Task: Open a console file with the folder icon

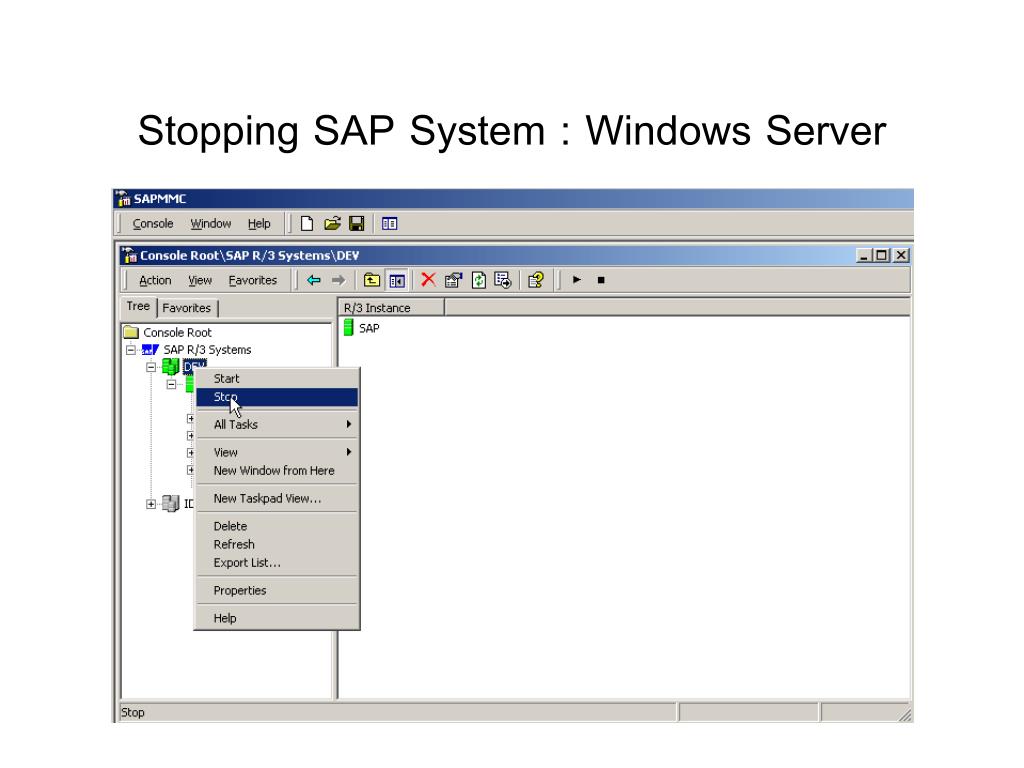Action: coord(332,224)
